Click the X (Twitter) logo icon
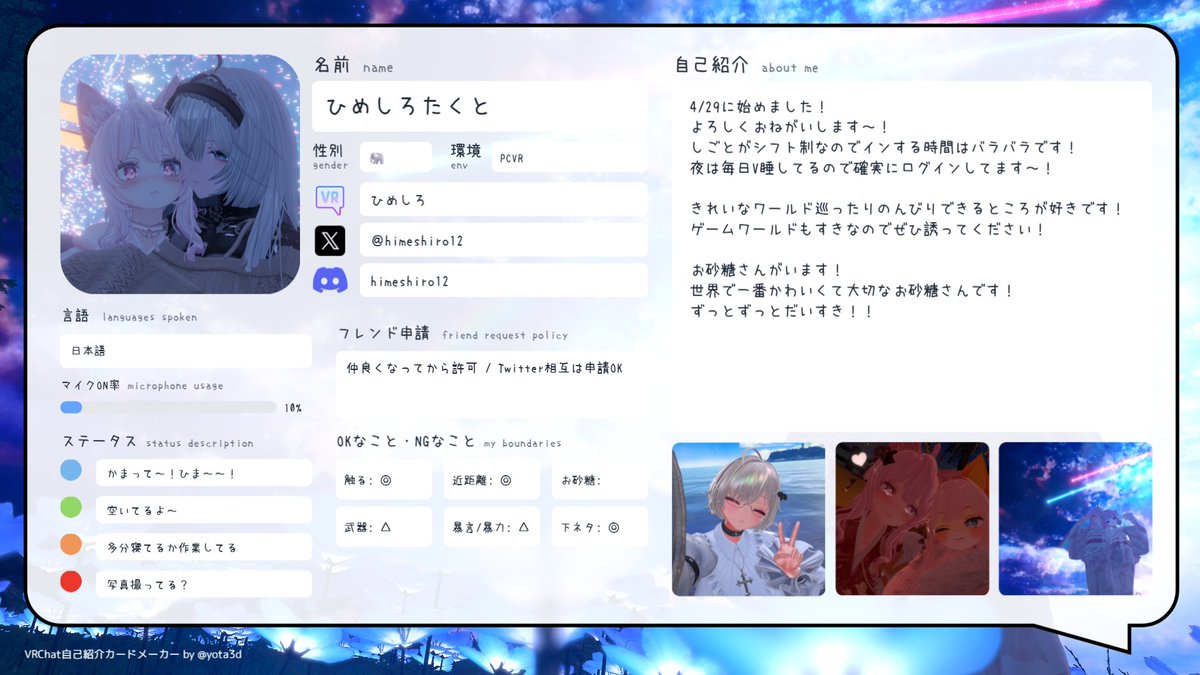 330,240
